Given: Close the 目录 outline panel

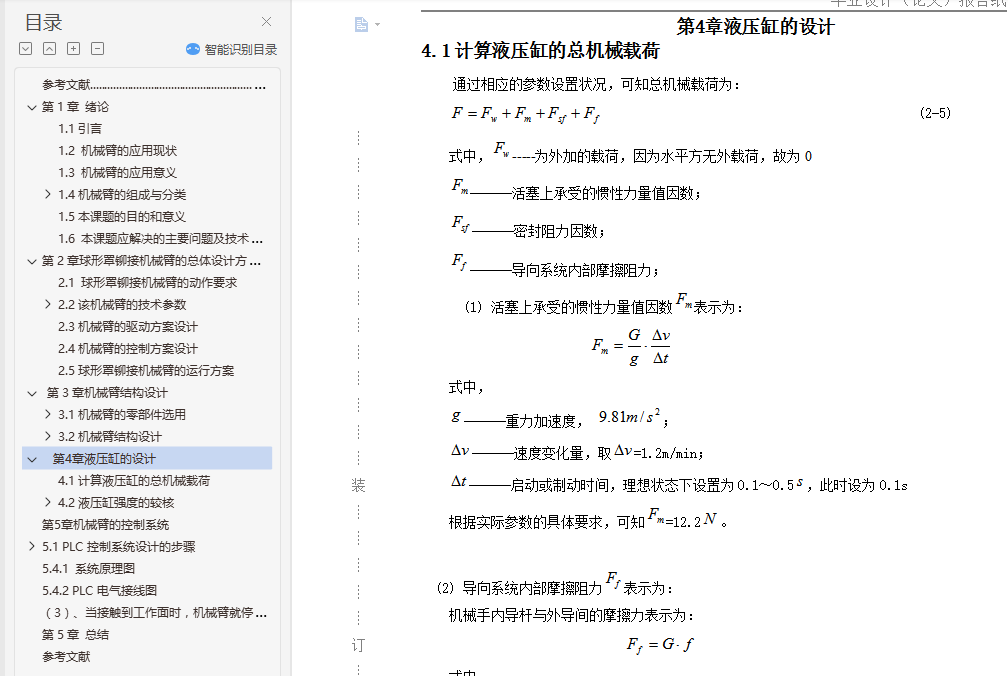Looking at the screenshot, I should point(266,22).
